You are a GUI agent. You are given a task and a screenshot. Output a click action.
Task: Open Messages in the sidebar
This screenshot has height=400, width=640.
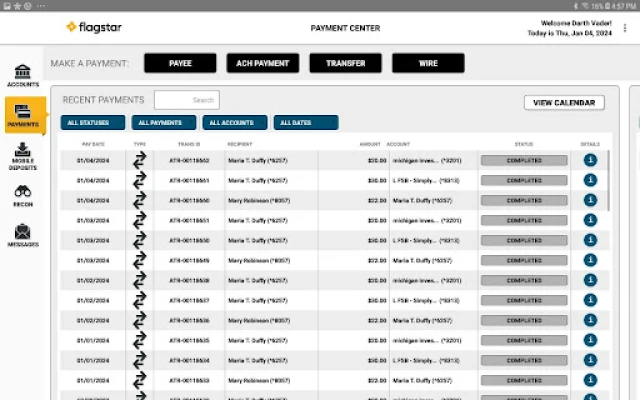[x=22, y=236]
